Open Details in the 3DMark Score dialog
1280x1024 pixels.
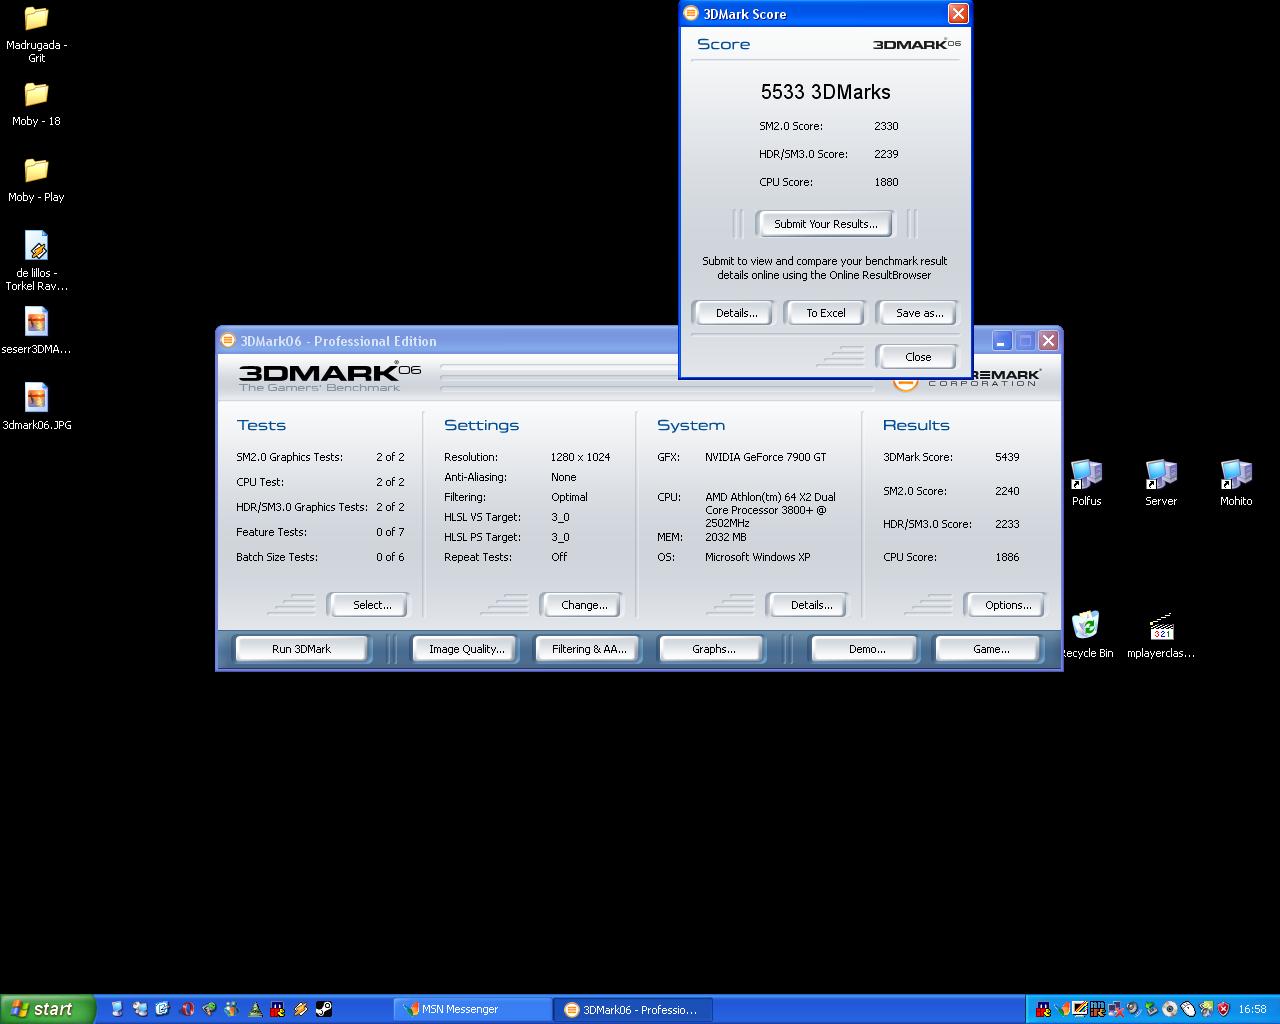click(x=736, y=313)
